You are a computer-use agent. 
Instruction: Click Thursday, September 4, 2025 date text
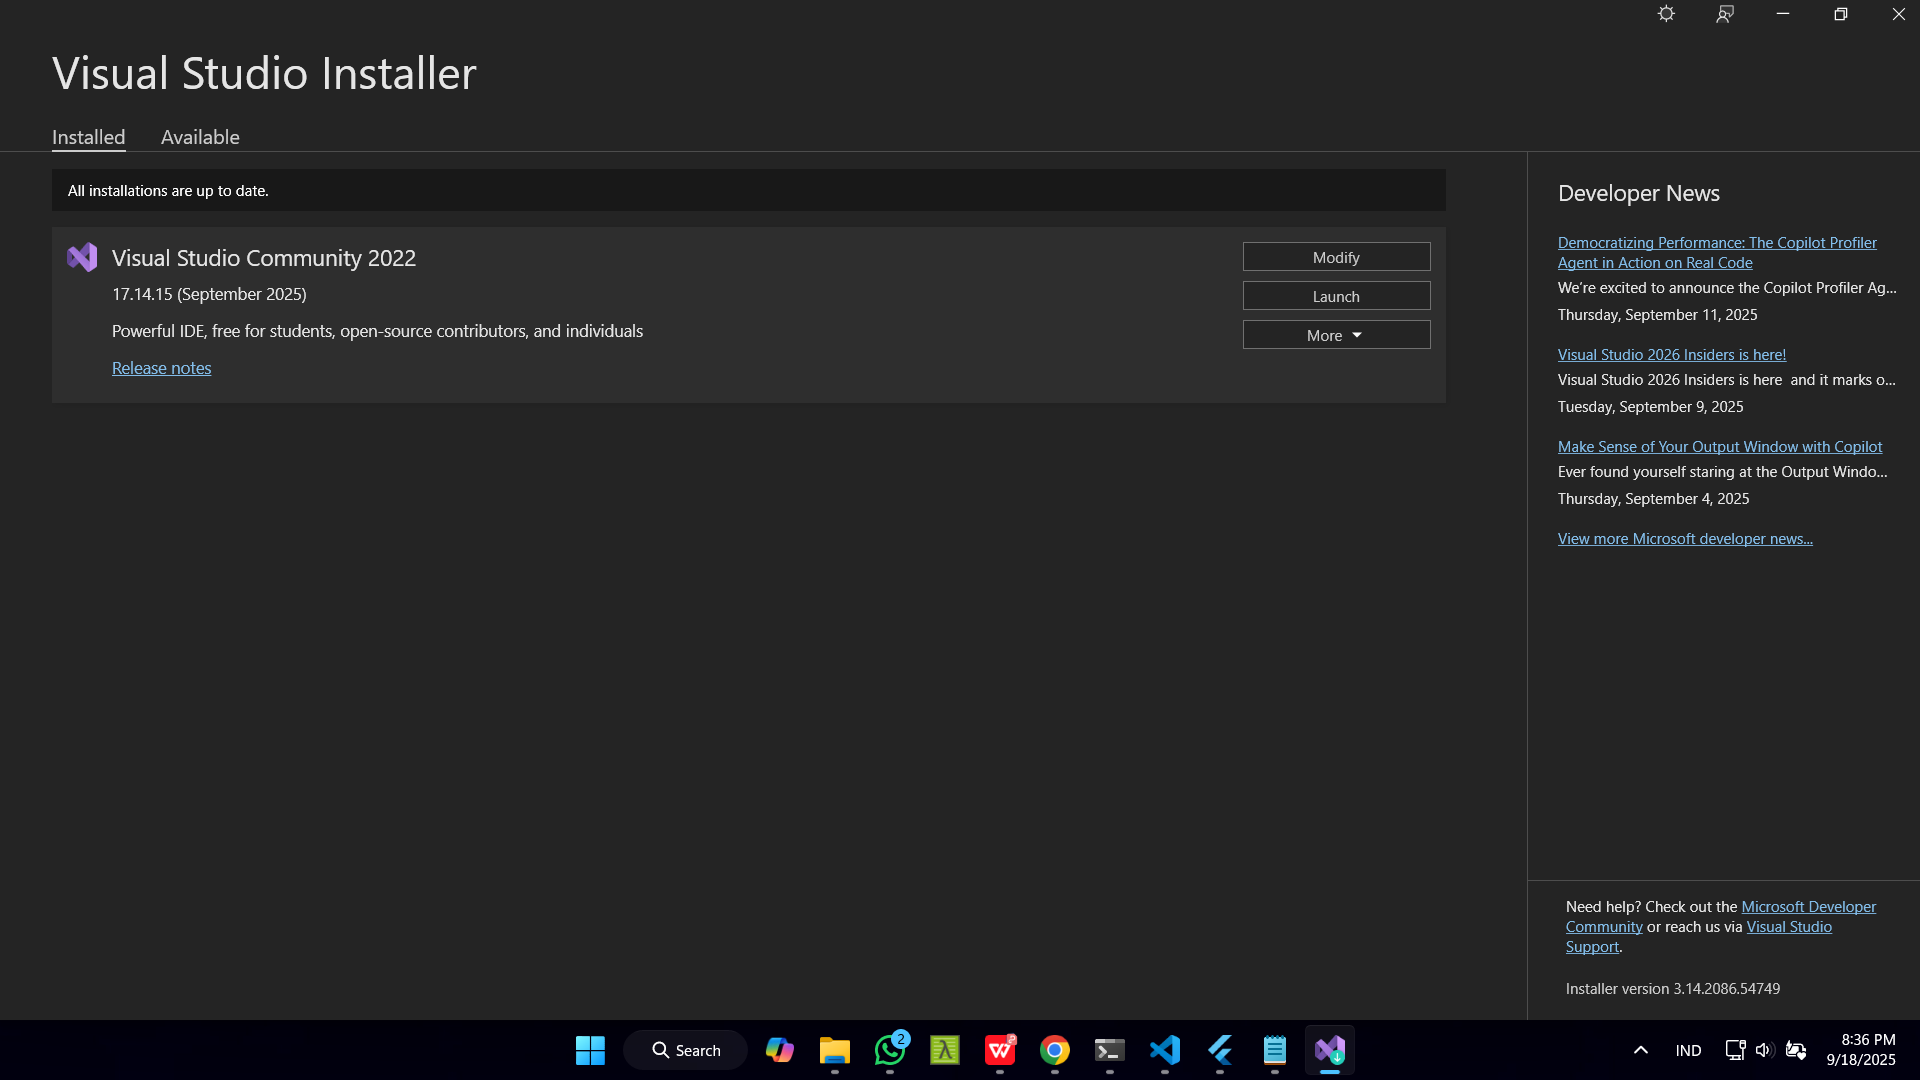(x=1654, y=499)
